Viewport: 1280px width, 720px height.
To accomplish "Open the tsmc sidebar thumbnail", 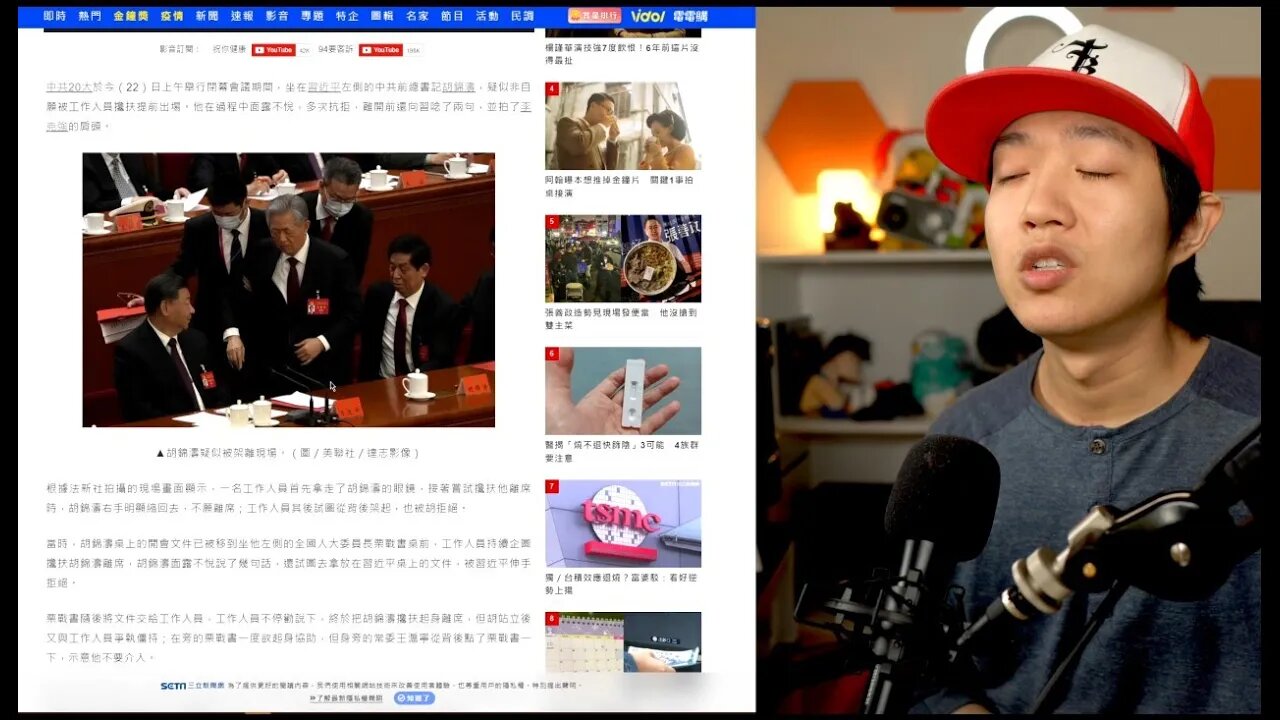I will [623, 523].
